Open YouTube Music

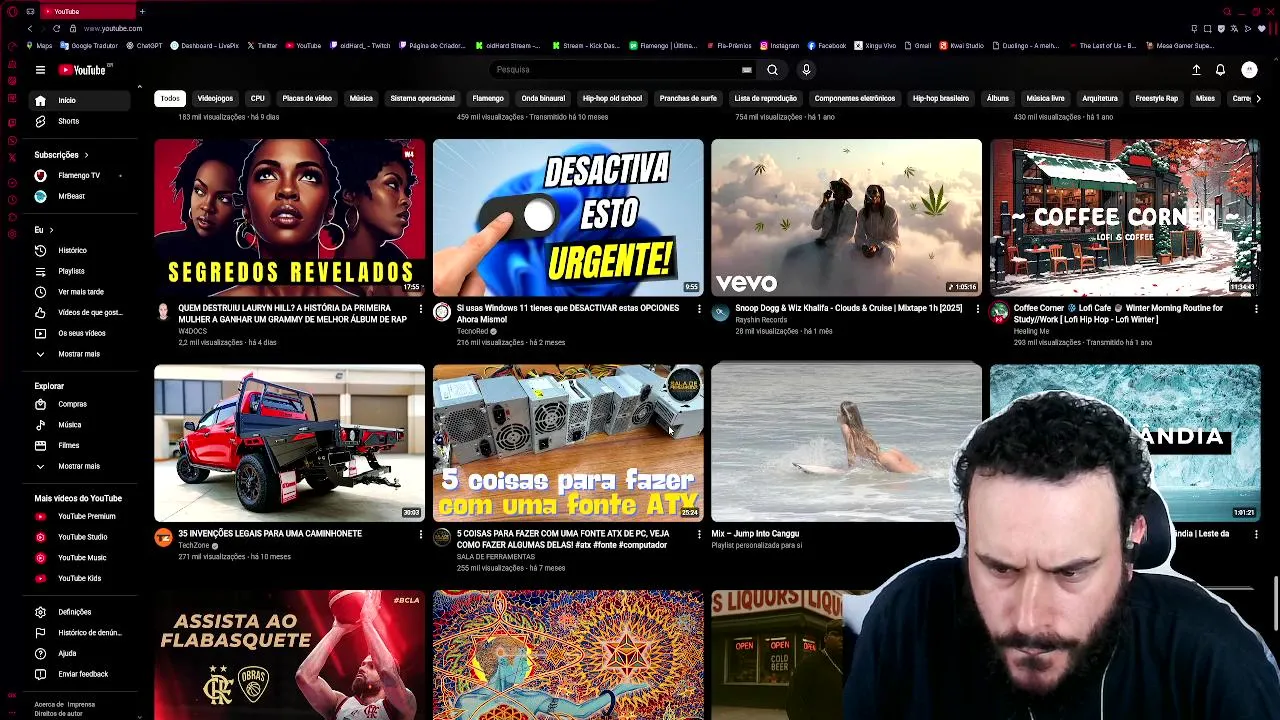point(79,558)
